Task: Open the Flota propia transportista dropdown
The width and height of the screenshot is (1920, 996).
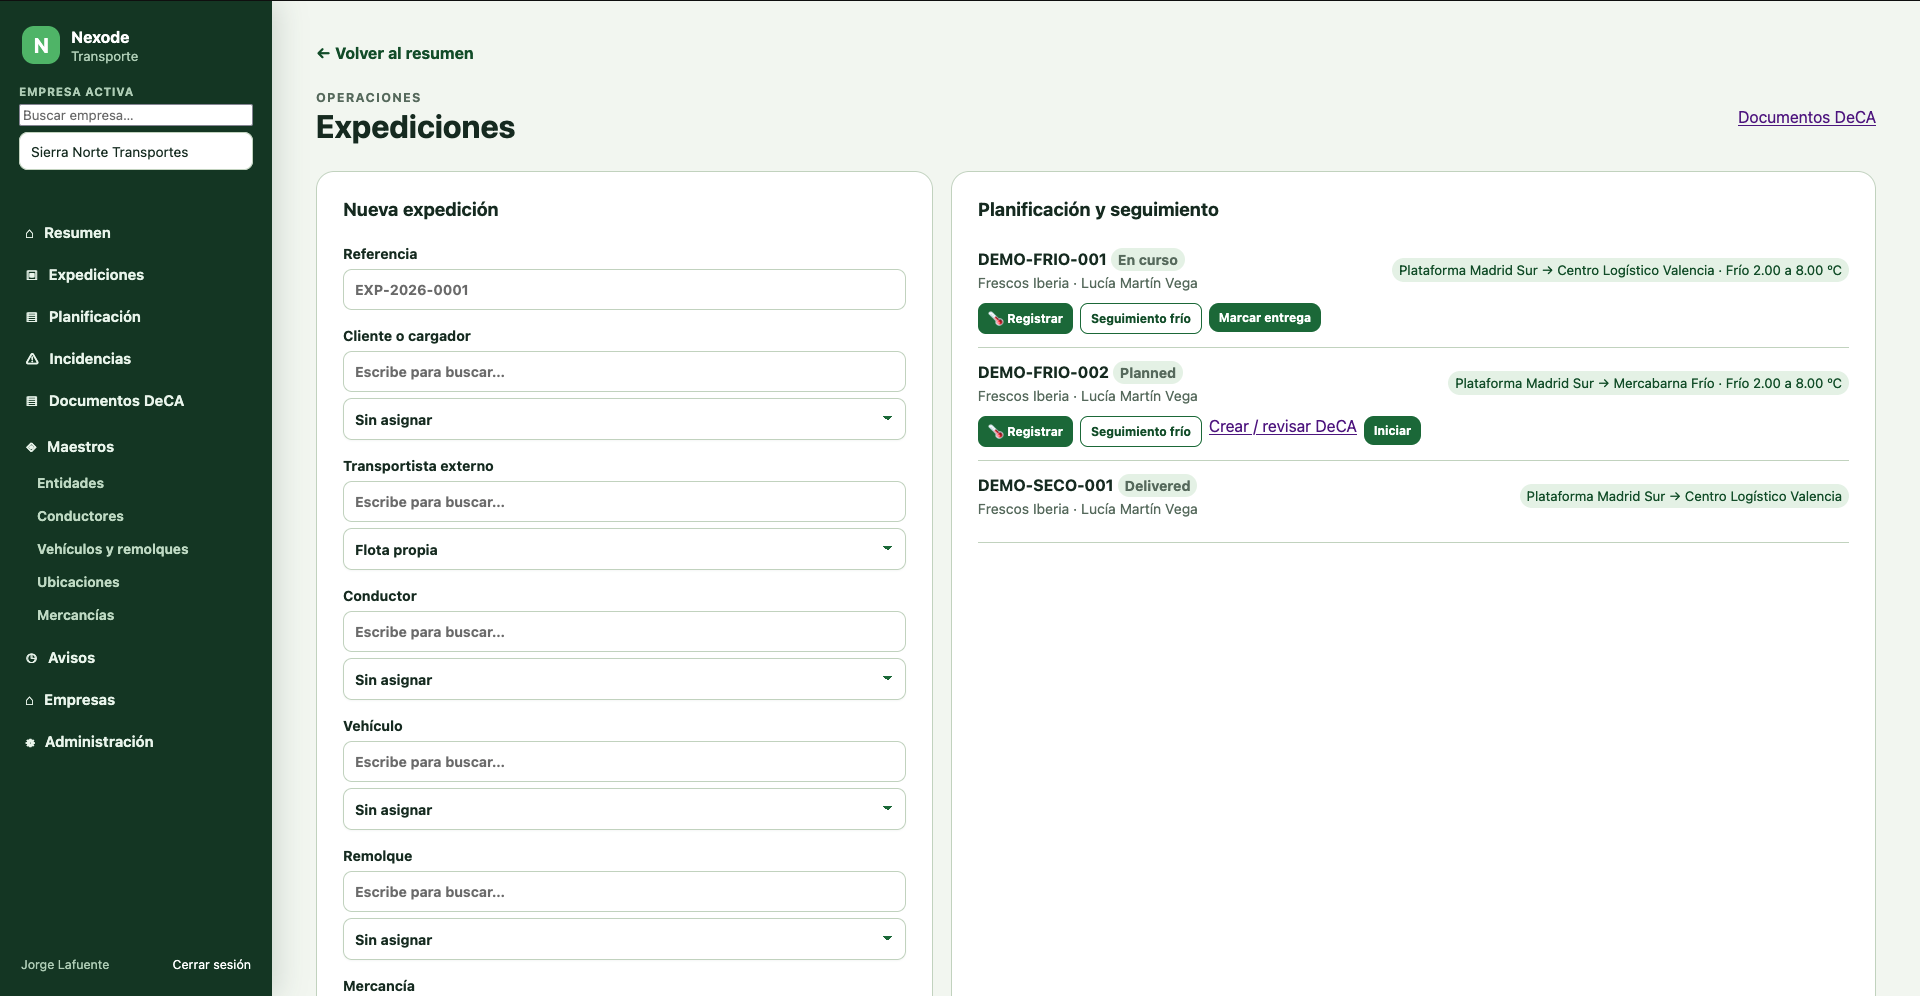Action: coord(624,549)
